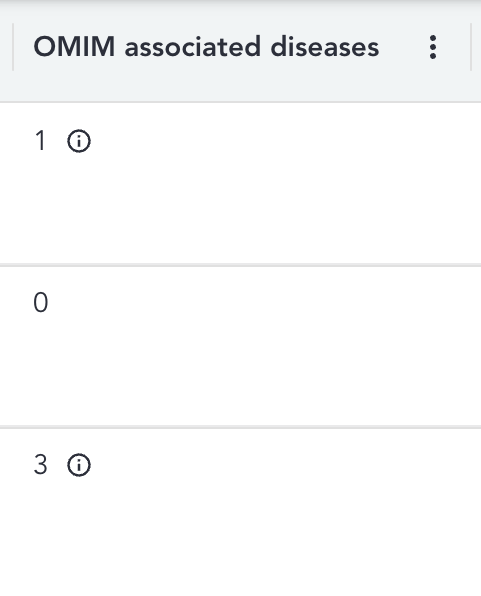Screen dimensions: 481x596
Task: Click the column divider right of the three-dot menu
Action: pyautogui.click(x=471, y=47)
